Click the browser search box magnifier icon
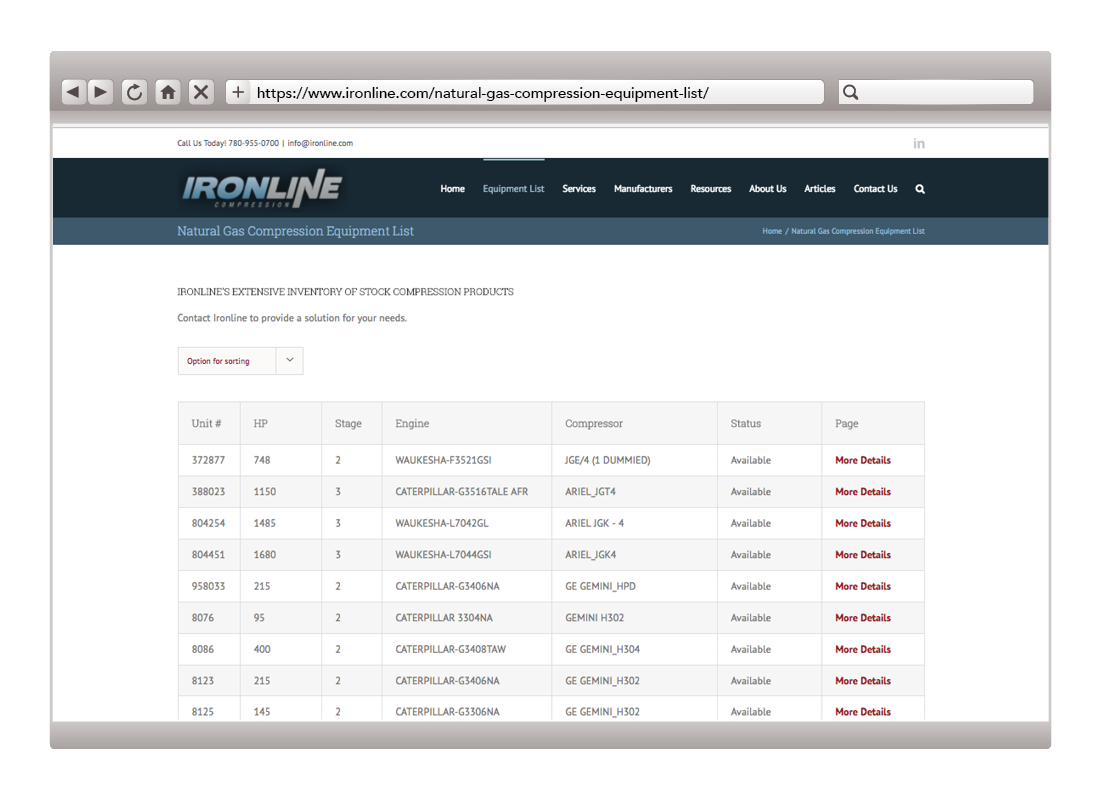Viewport: 1100px width, 800px height. click(850, 92)
